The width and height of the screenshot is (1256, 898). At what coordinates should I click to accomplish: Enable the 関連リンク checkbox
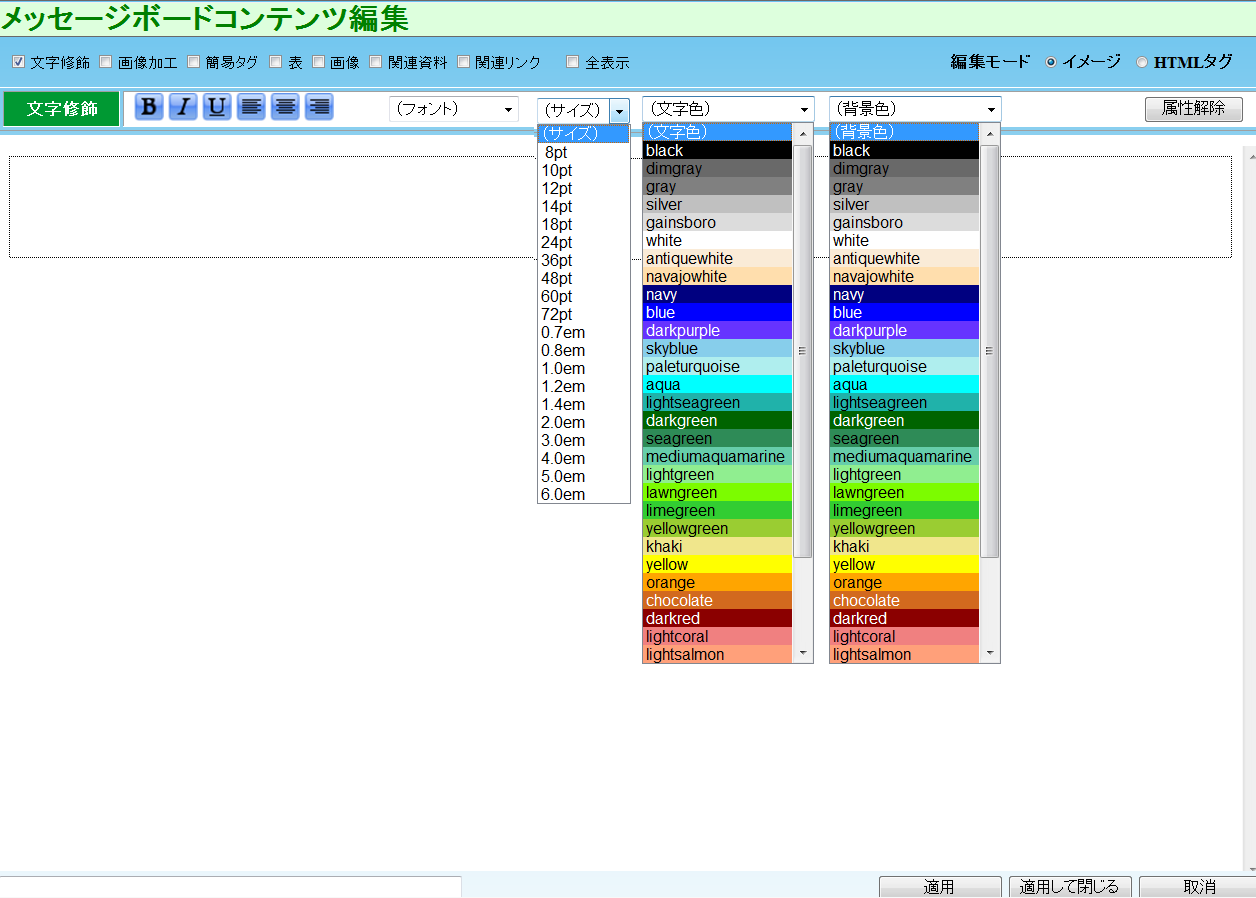[463, 62]
